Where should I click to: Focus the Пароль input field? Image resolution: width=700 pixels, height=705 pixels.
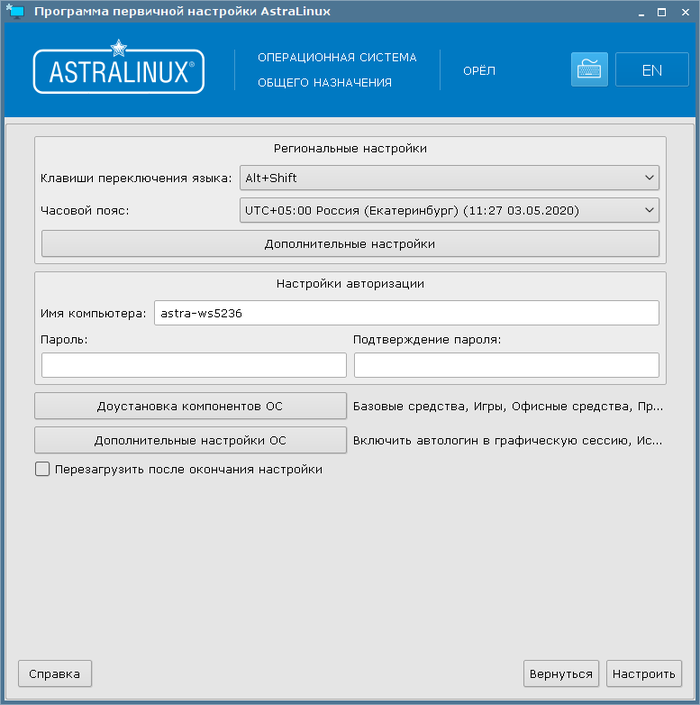tap(194, 365)
